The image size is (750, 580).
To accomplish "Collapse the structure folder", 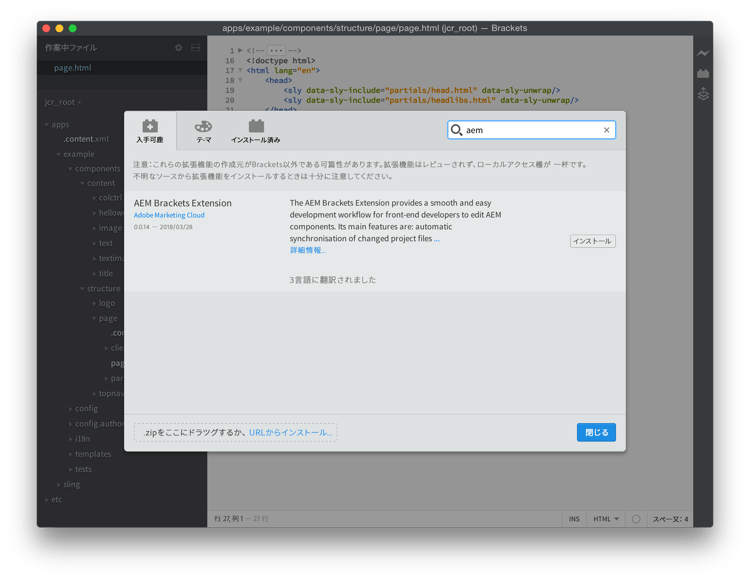I will coord(82,289).
